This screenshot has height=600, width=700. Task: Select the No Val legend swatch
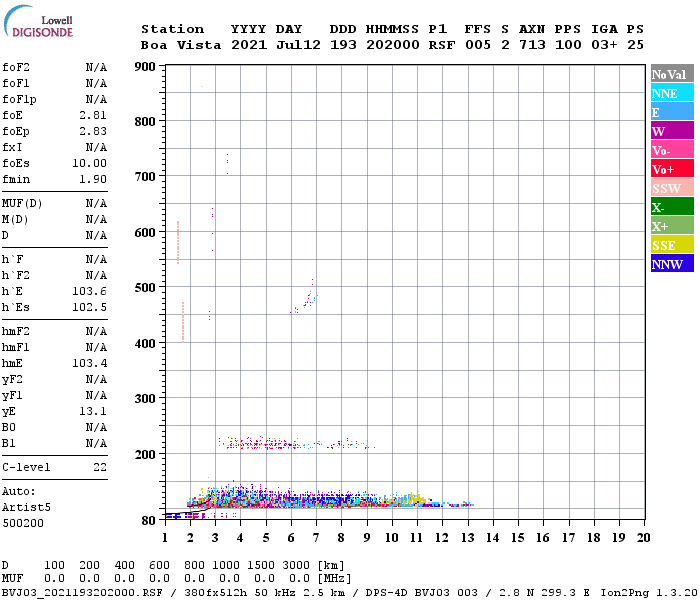coord(672,74)
